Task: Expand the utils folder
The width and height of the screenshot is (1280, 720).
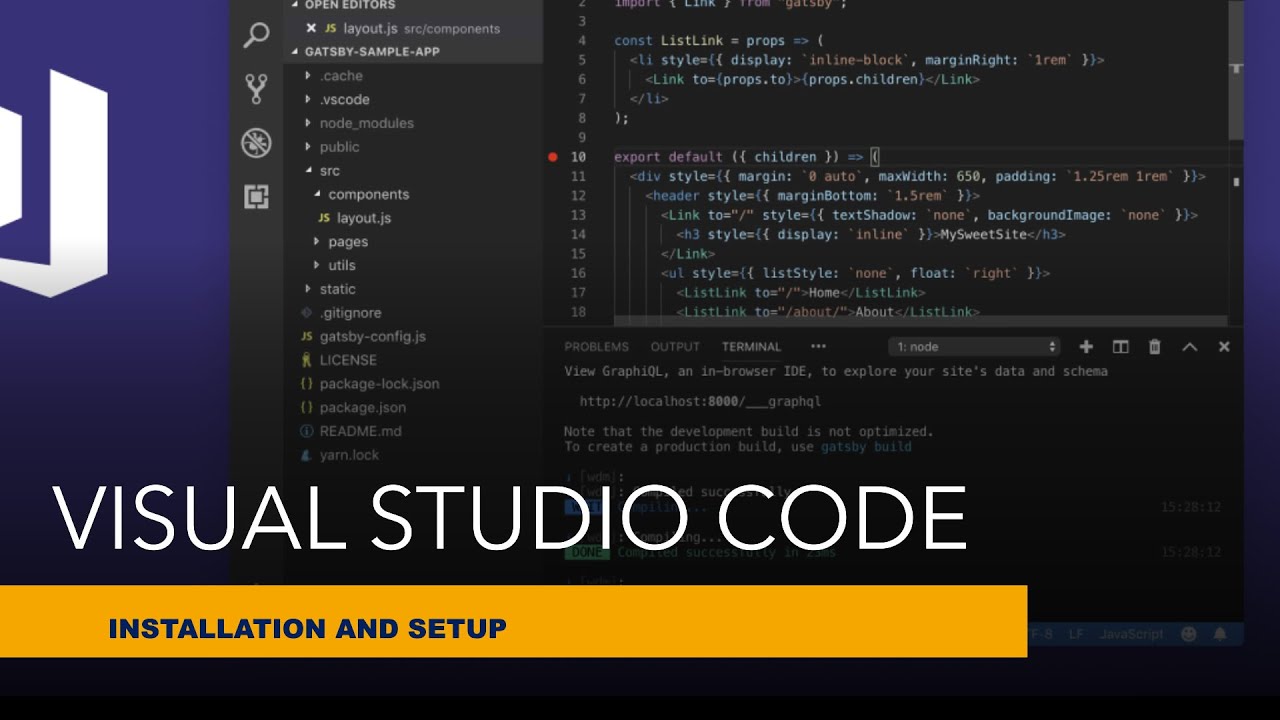Action: [x=317, y=265]
